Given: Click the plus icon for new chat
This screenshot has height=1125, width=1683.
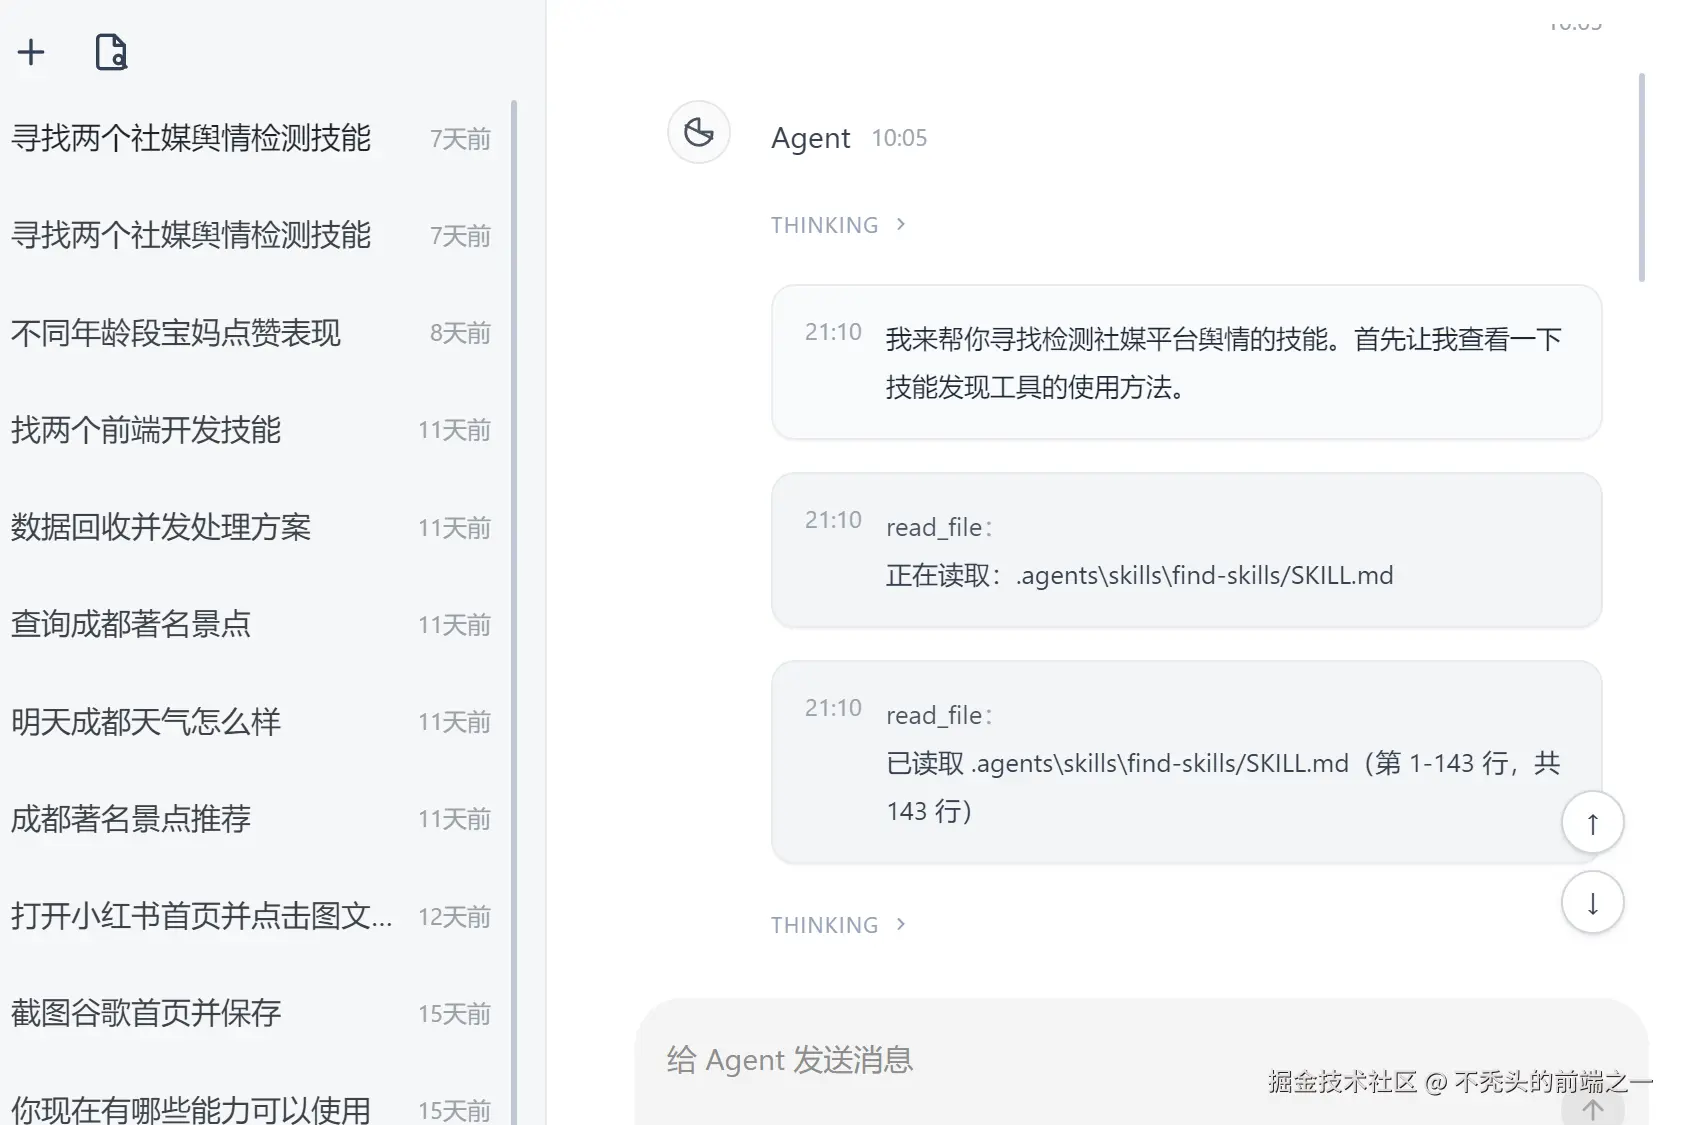Looking at the screenshot, I should (x=31, y=52).
